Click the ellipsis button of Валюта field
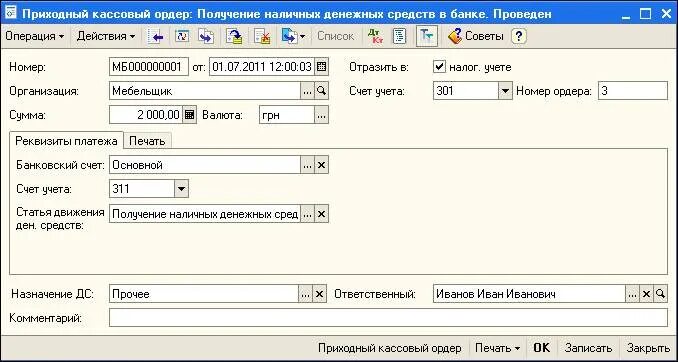Image resolution: width=678 pixels, height=362 pixels. point(321,115)
